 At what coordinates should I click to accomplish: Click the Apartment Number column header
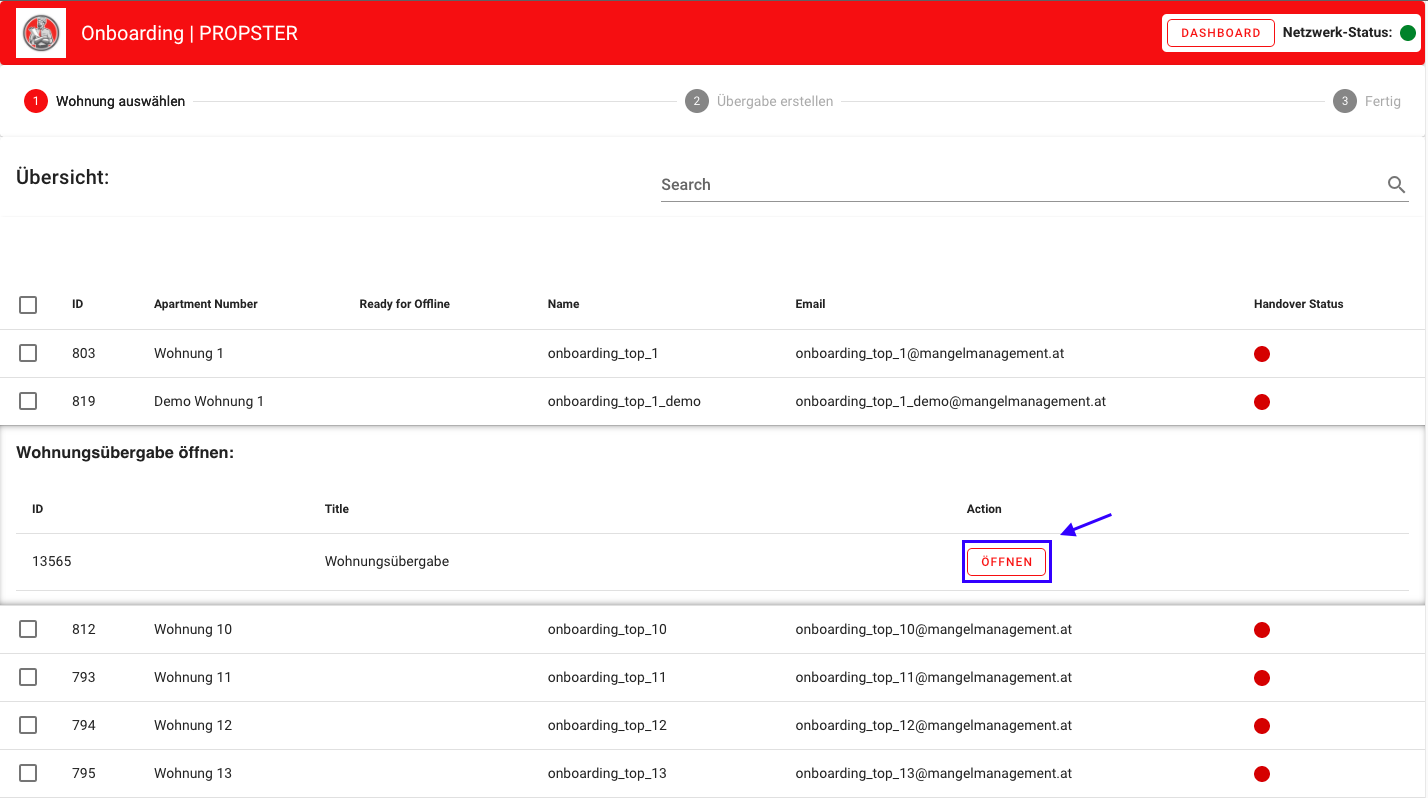(x=206, y=304)
